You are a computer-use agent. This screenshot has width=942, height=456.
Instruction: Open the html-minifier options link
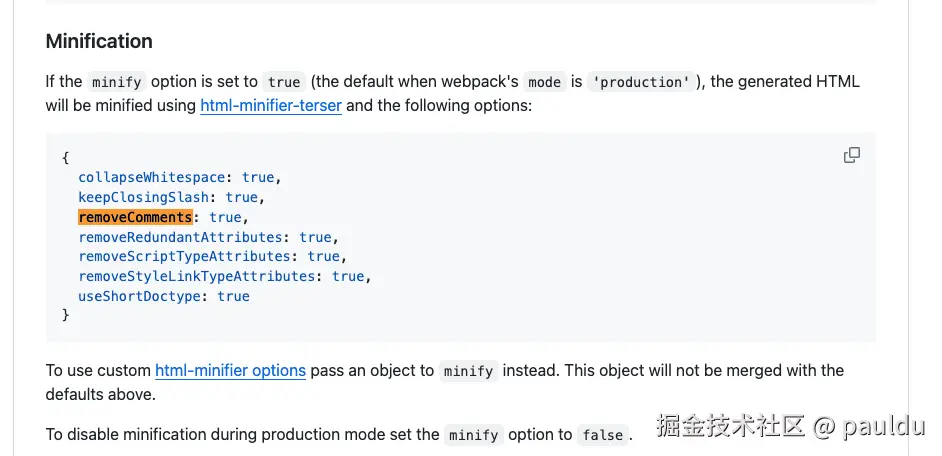coord(230,371)
